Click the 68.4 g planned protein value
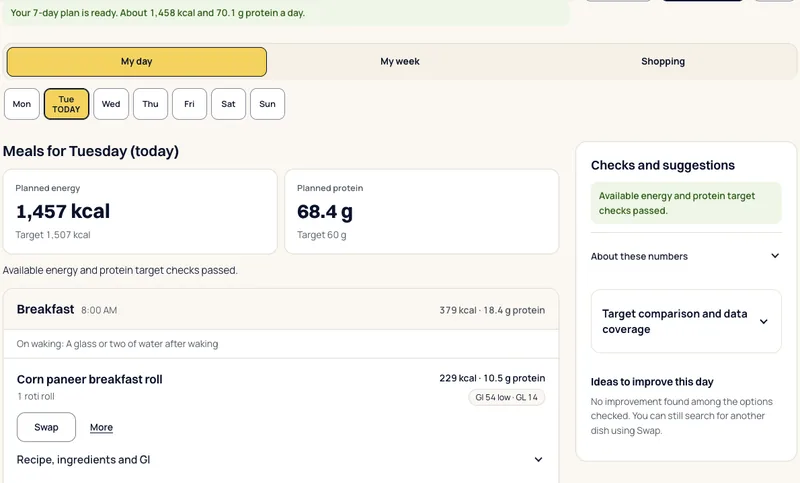This screenshot has height=483, width=800. coord(325,212)
